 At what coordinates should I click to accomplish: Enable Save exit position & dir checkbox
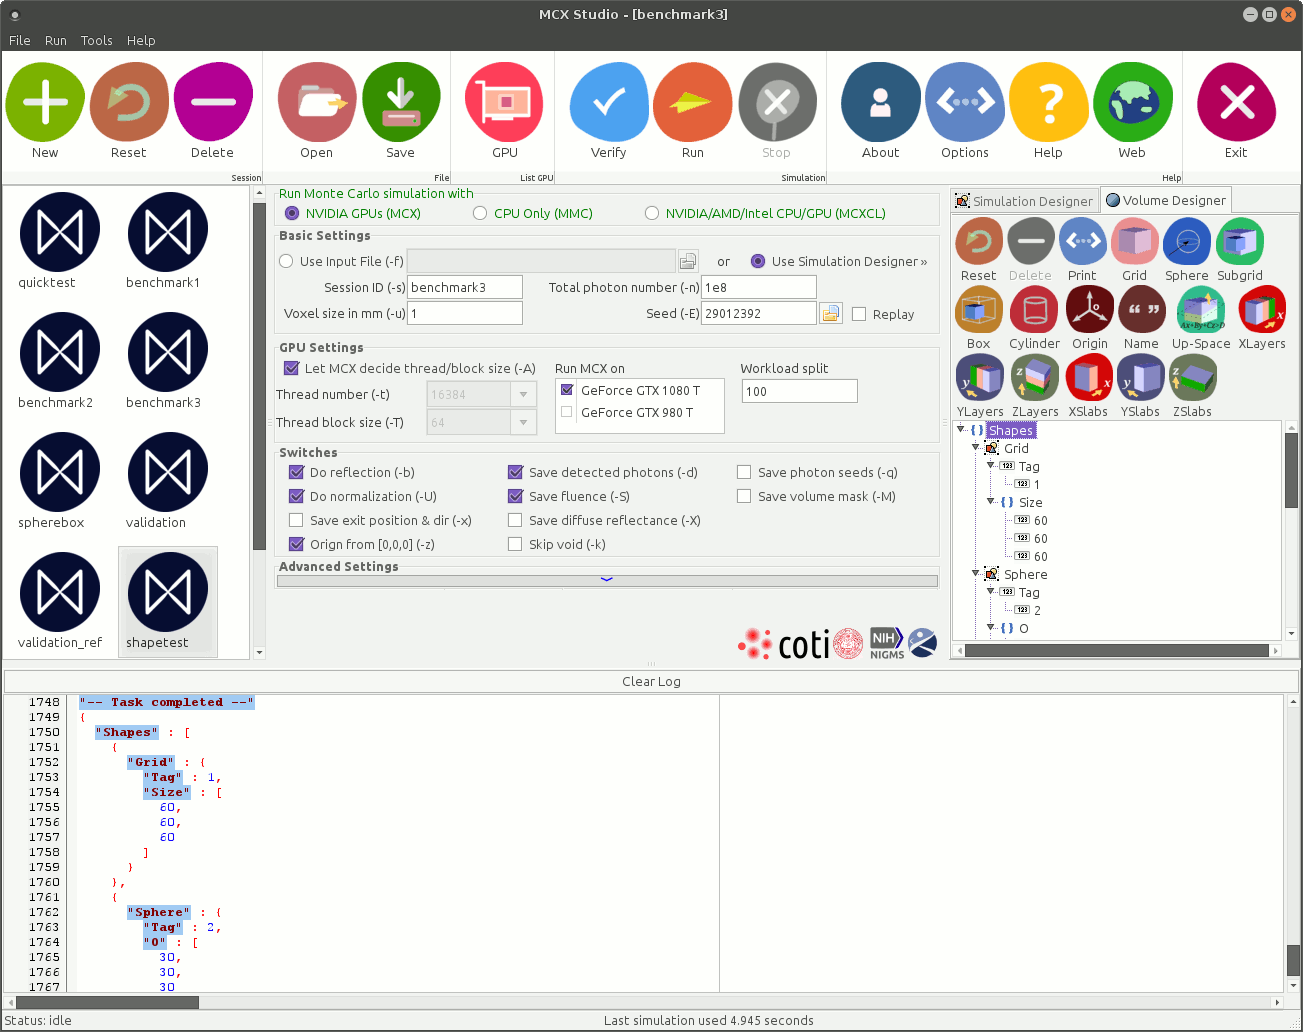296,520
